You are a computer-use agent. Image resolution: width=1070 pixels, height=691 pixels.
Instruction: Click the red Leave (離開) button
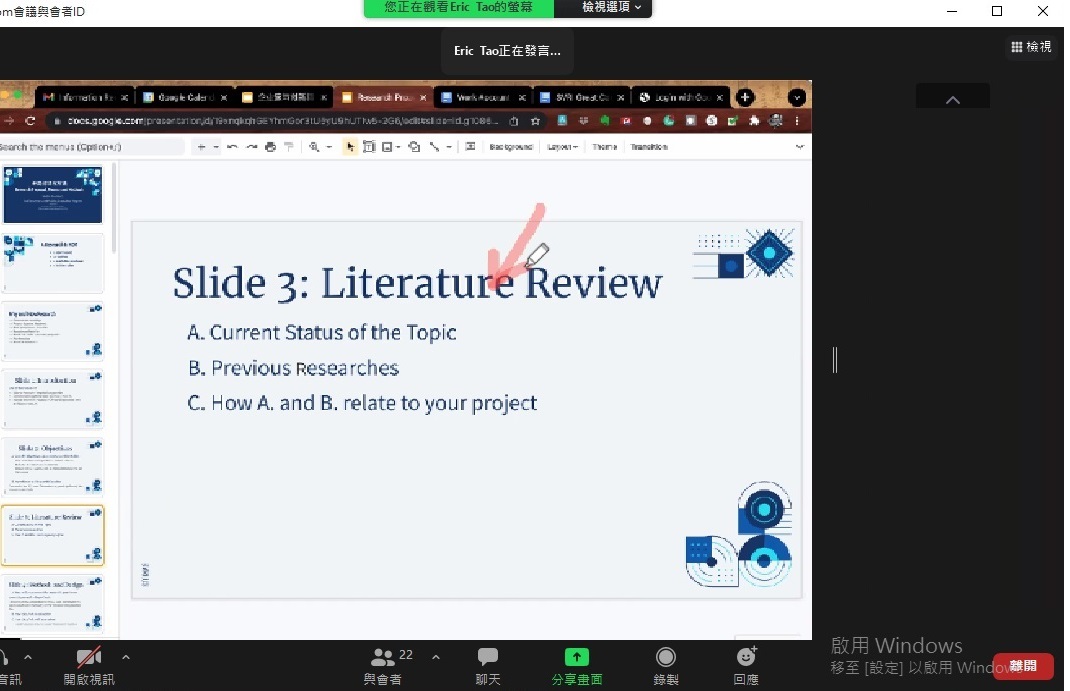1022,666
